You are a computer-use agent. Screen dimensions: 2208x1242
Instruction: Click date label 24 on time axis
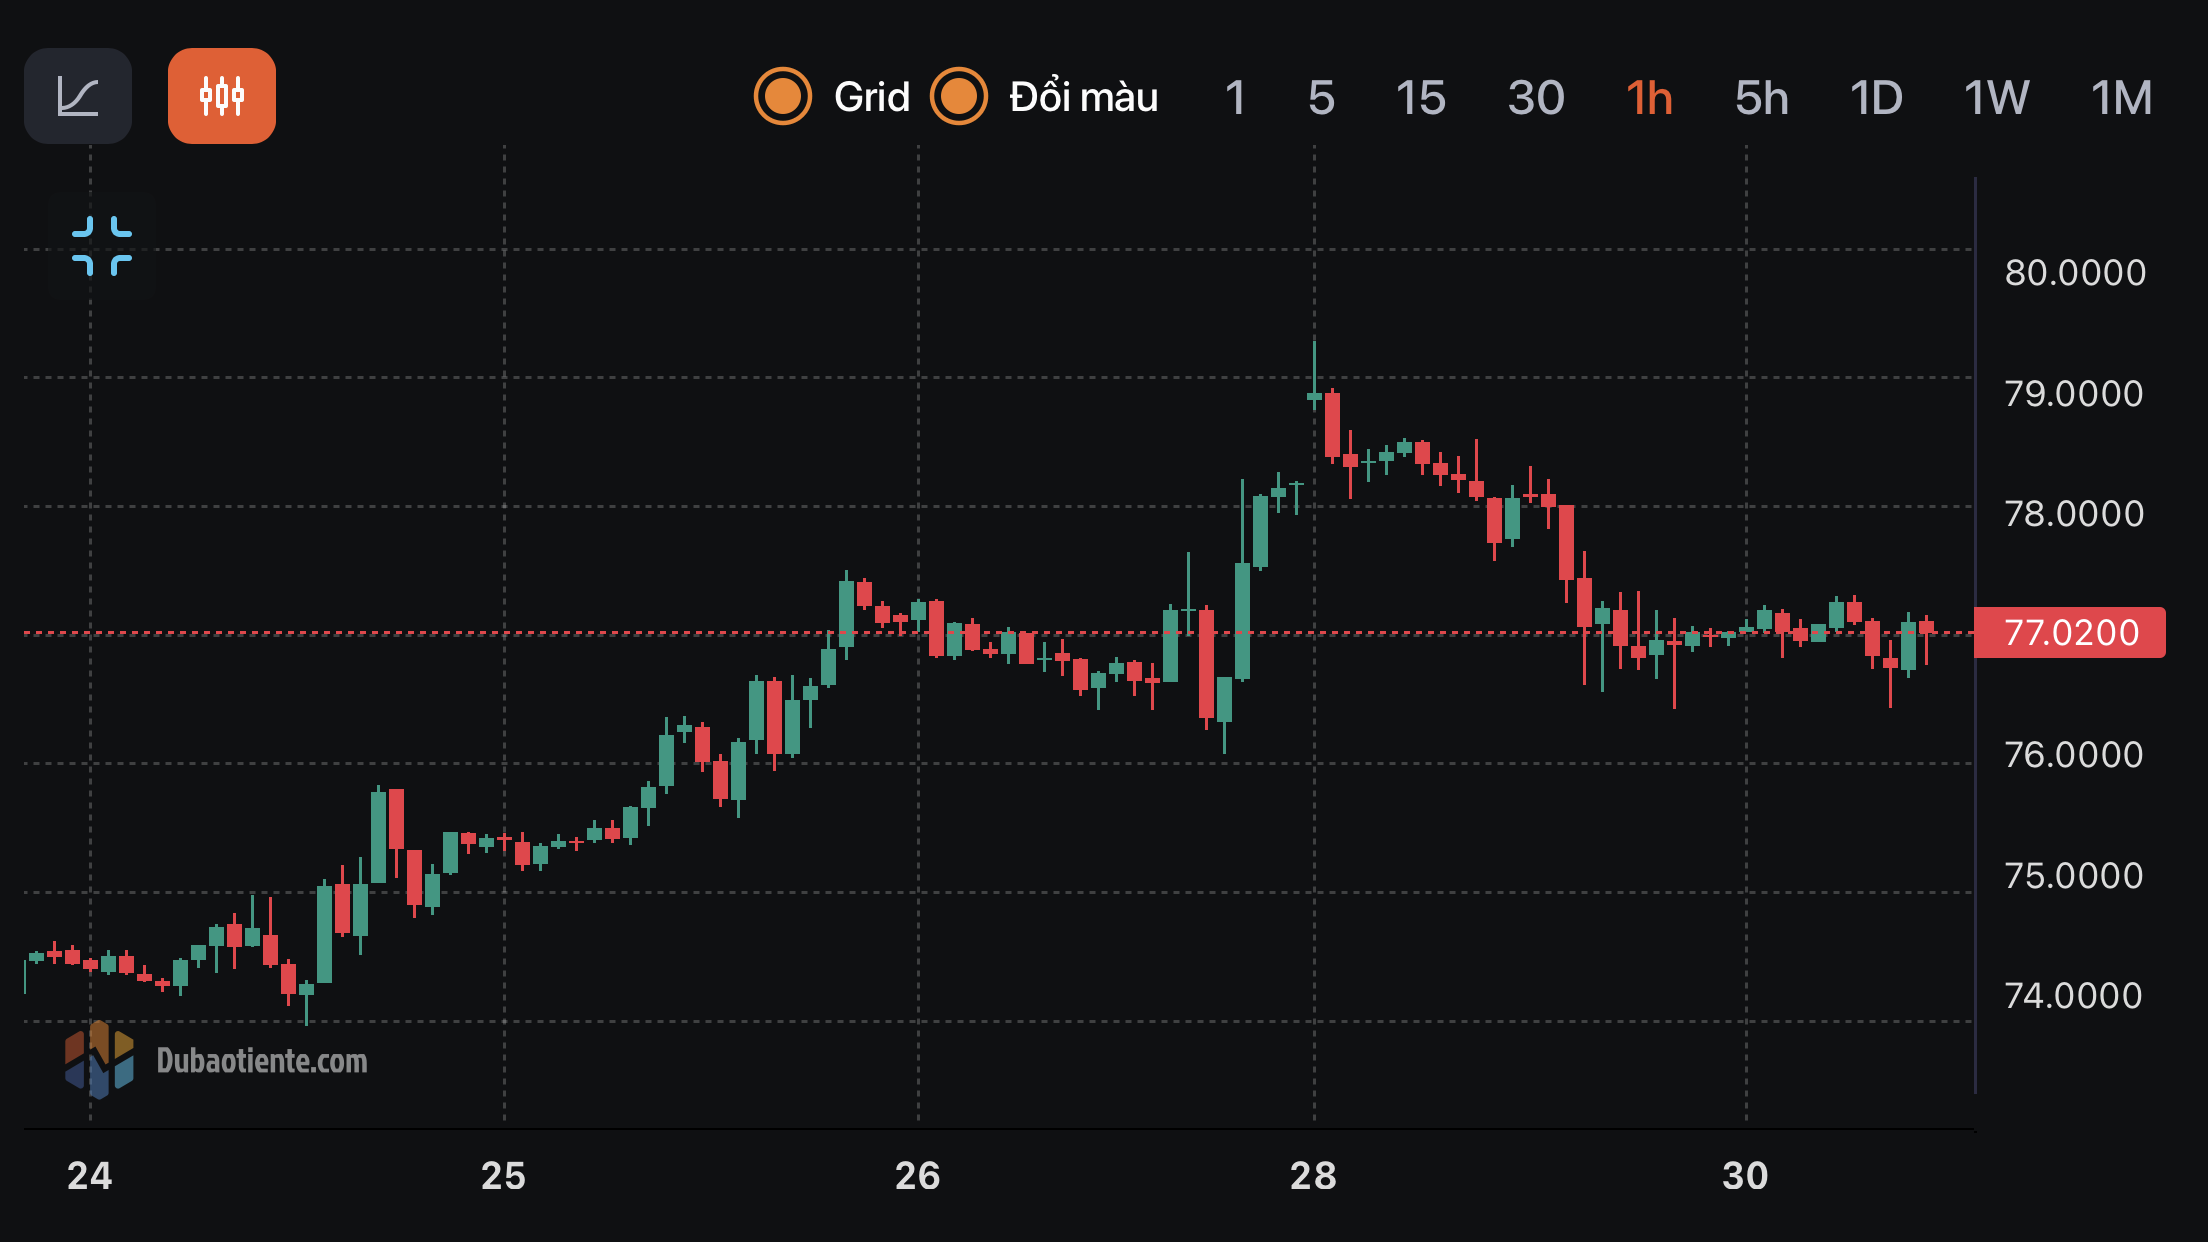90,1176
